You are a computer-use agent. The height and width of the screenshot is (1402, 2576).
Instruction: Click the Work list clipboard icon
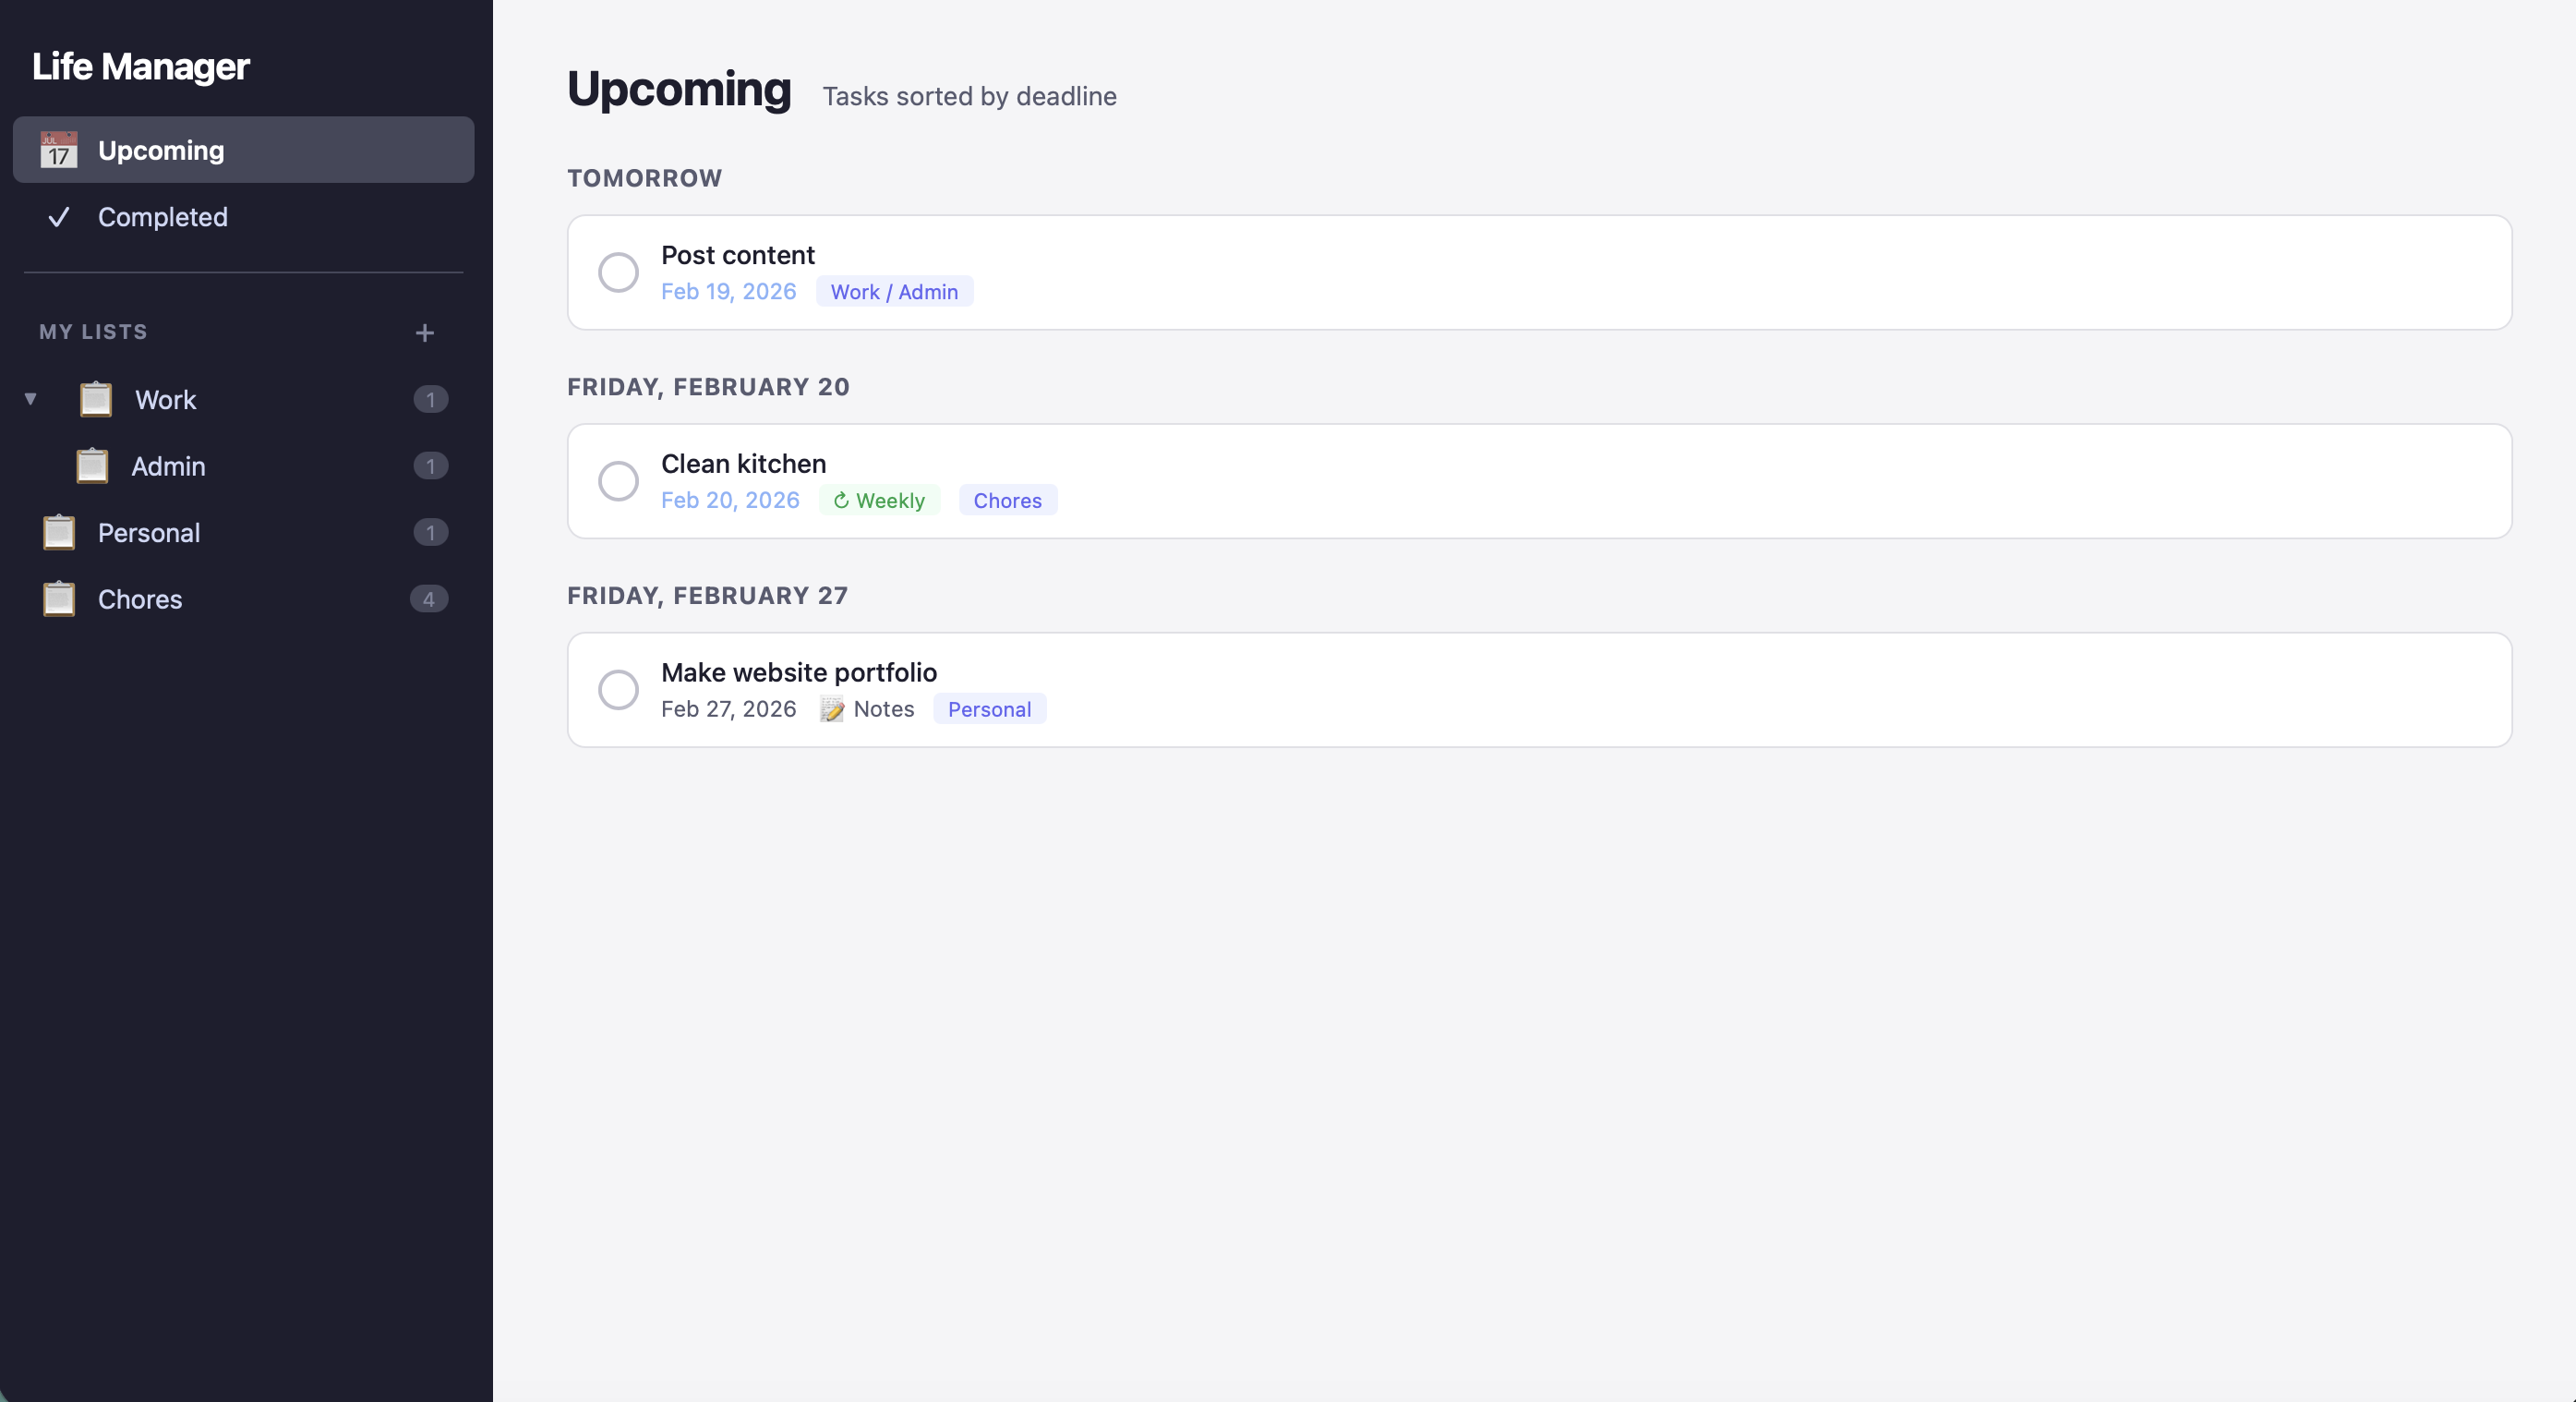click(96, 399)
